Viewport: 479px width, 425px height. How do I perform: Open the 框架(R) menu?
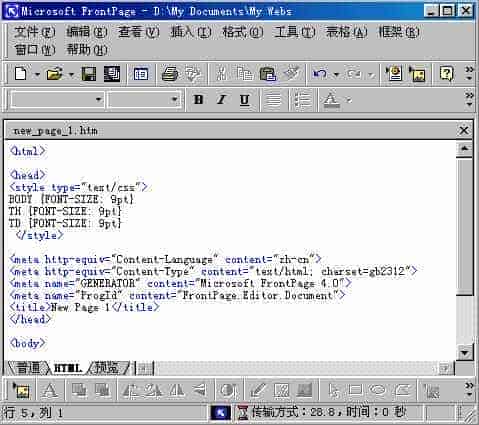[399, 32]
